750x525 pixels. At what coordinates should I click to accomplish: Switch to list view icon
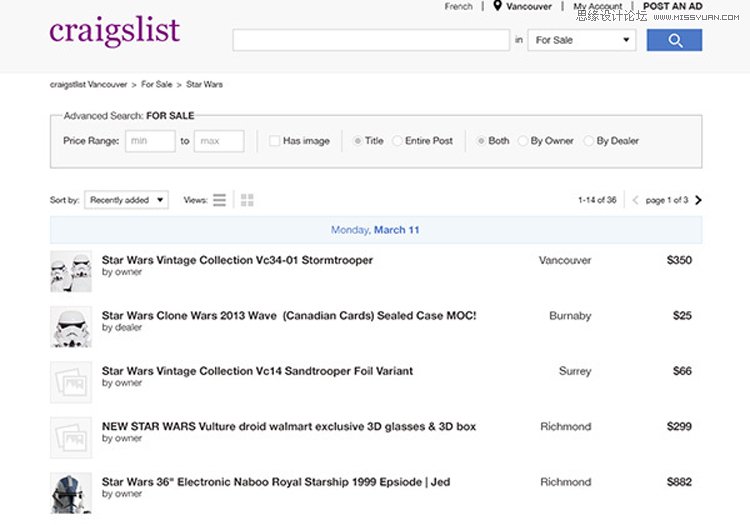click(x=219, y=200)
